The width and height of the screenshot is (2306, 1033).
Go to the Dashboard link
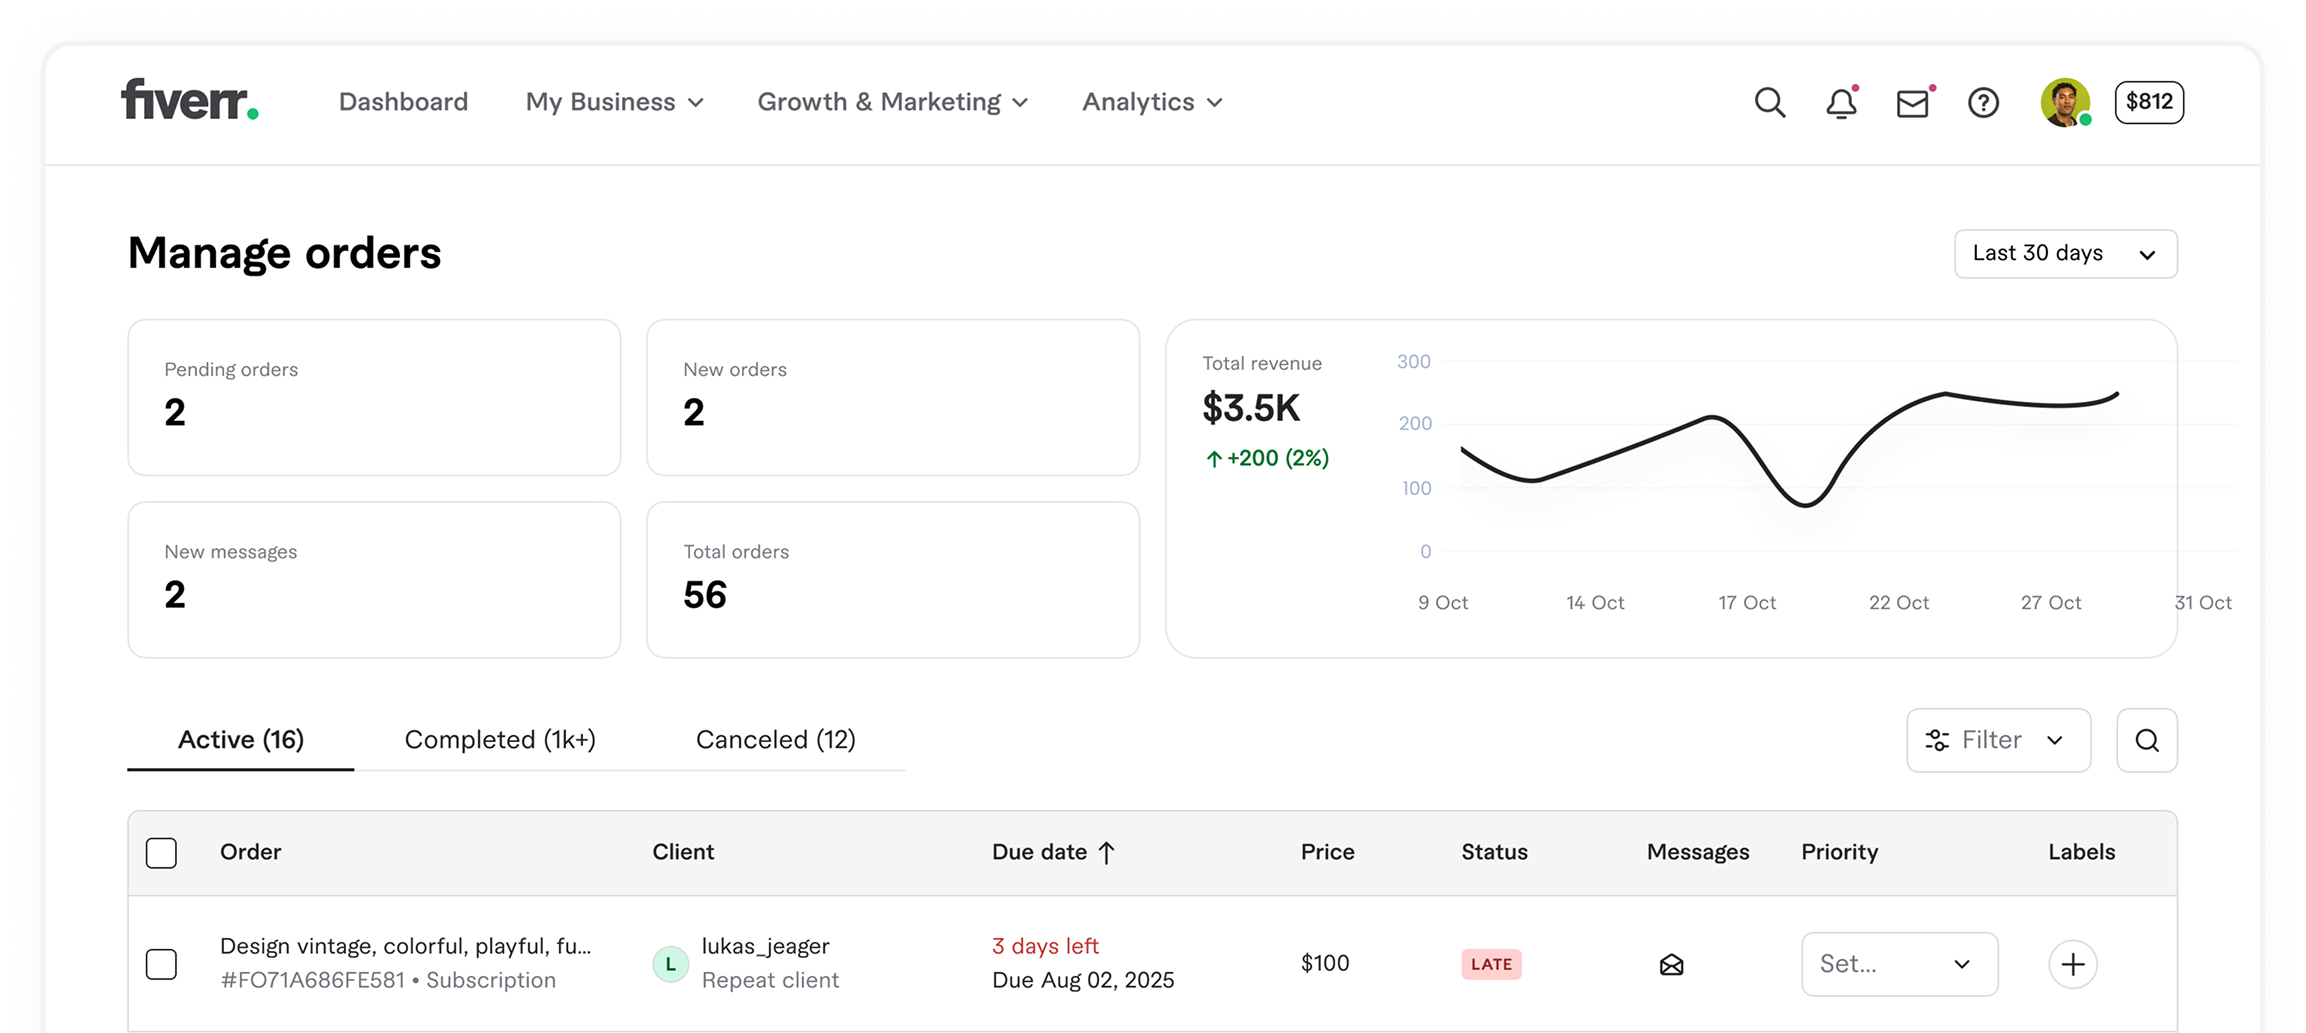coord(403,102)
